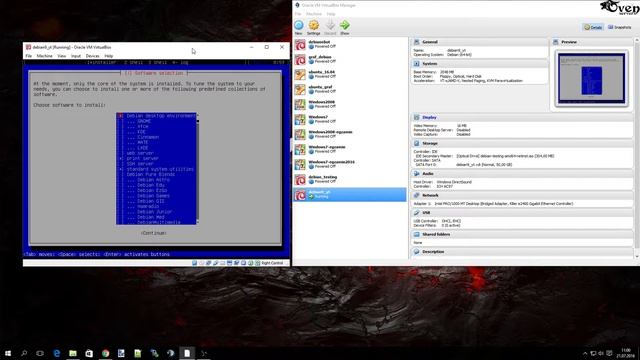Open Google Chrome from the taskbar
Screen dimensions: 640x360
click(x=105, y=353)
